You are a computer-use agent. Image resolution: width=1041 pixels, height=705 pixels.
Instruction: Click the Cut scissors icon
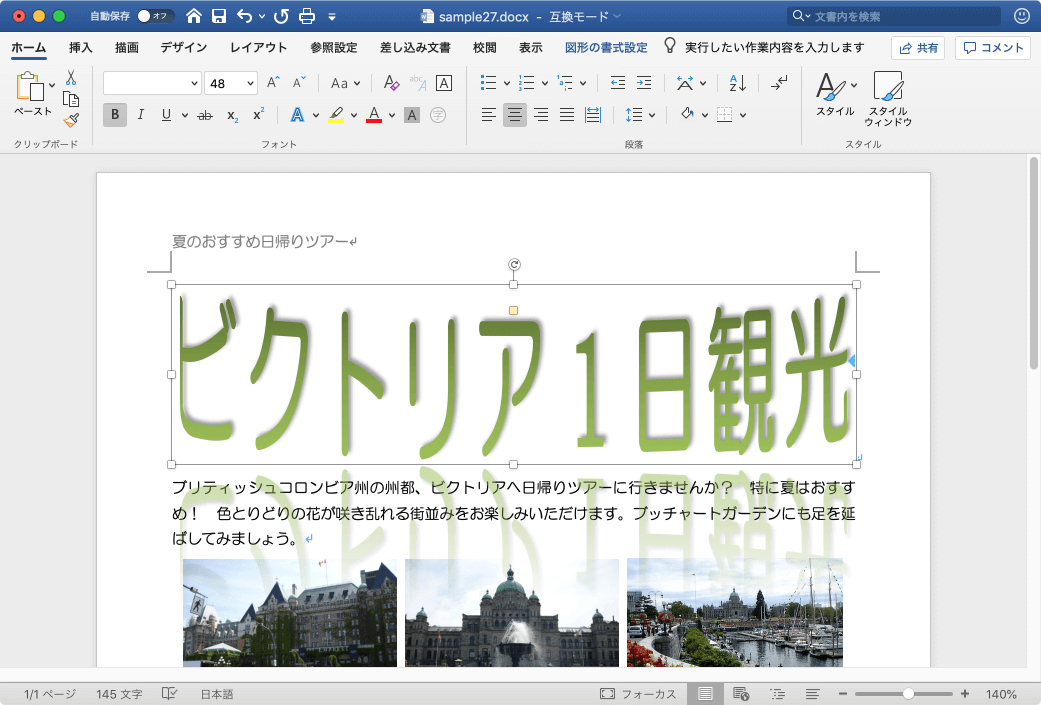[x=71, y=78]
